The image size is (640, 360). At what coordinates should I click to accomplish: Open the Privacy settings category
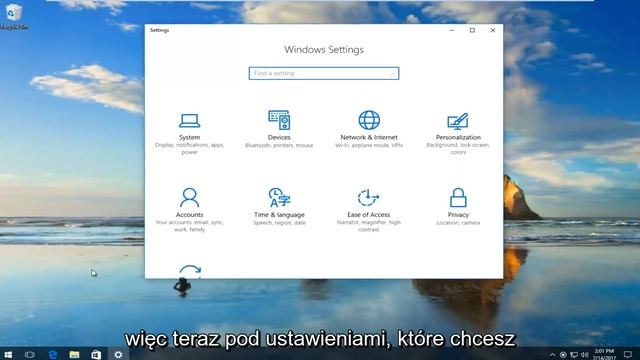pos(458,207)
